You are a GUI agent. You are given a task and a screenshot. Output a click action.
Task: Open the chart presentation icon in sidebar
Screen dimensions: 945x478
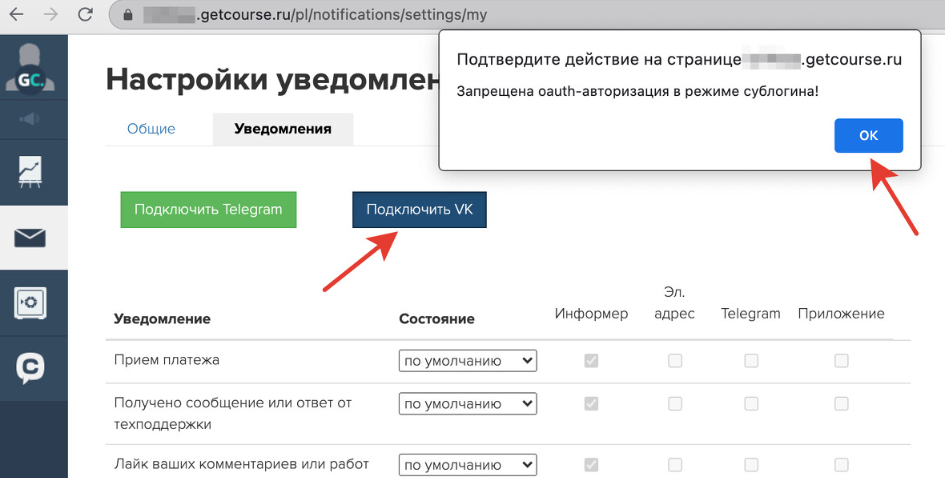[x=30, y=172]
